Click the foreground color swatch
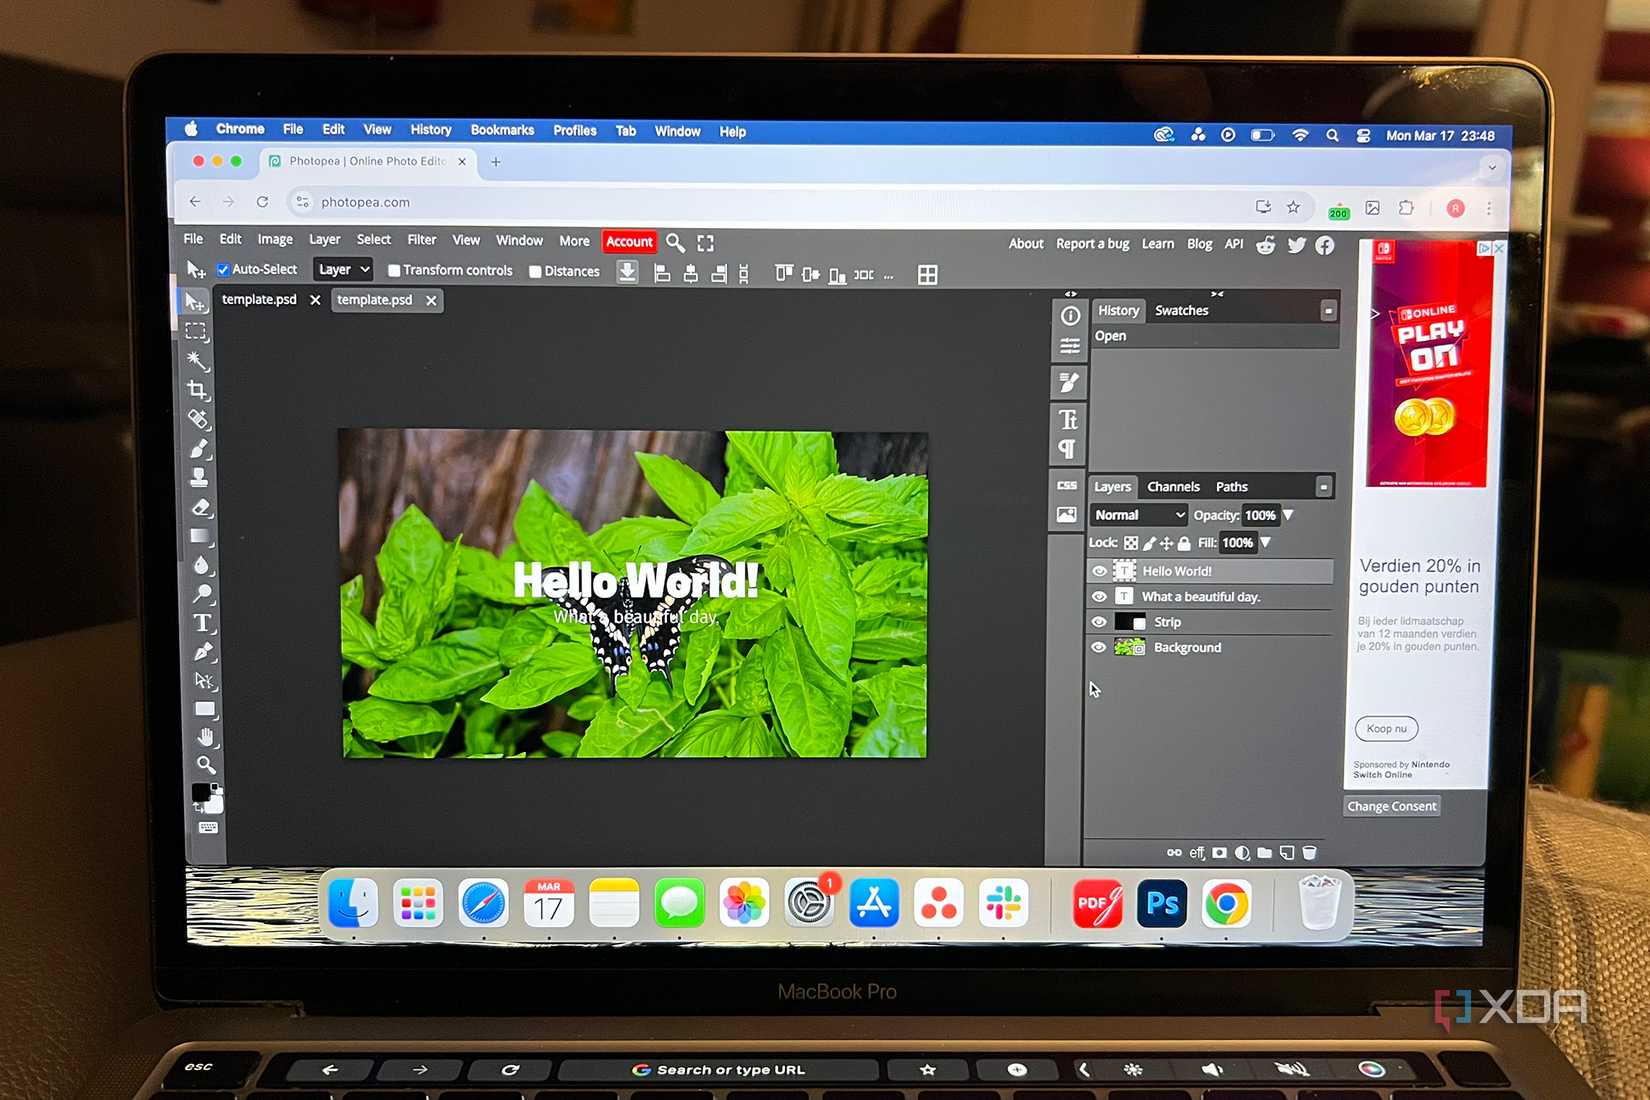This screenshot has height=1100, width=1650. click(201, 792)
